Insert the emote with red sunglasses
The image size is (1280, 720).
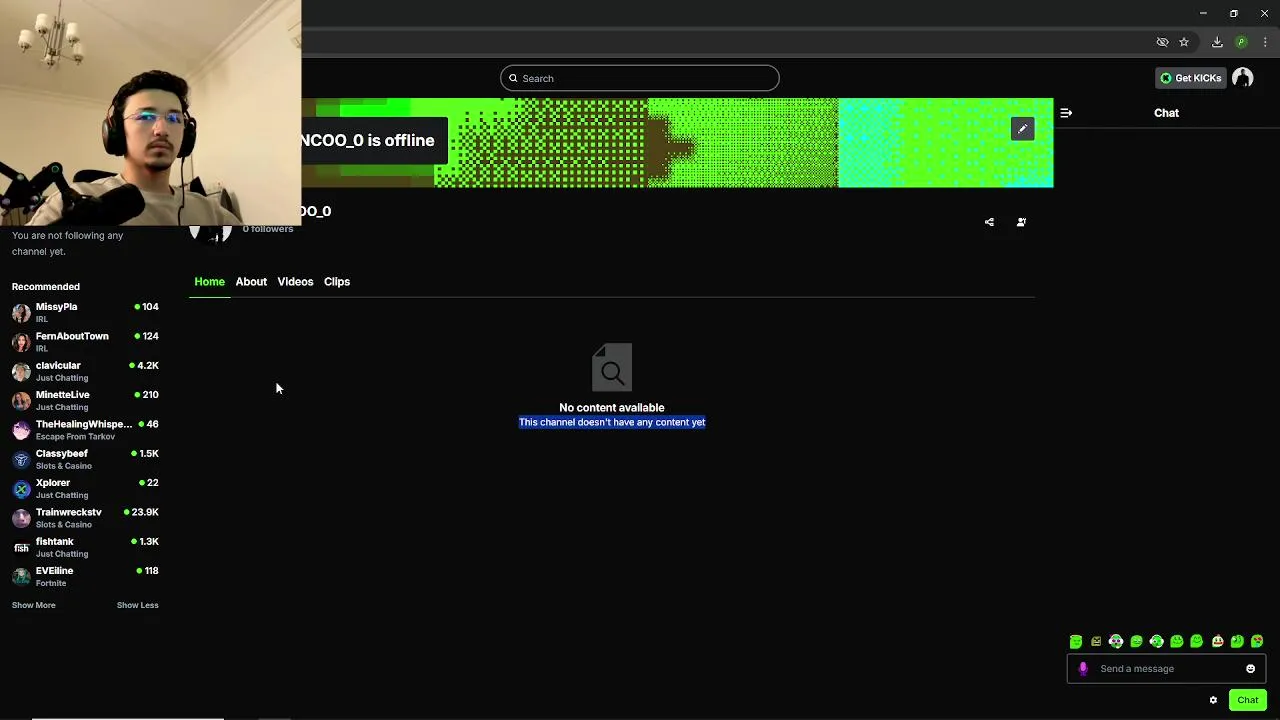1257,641
